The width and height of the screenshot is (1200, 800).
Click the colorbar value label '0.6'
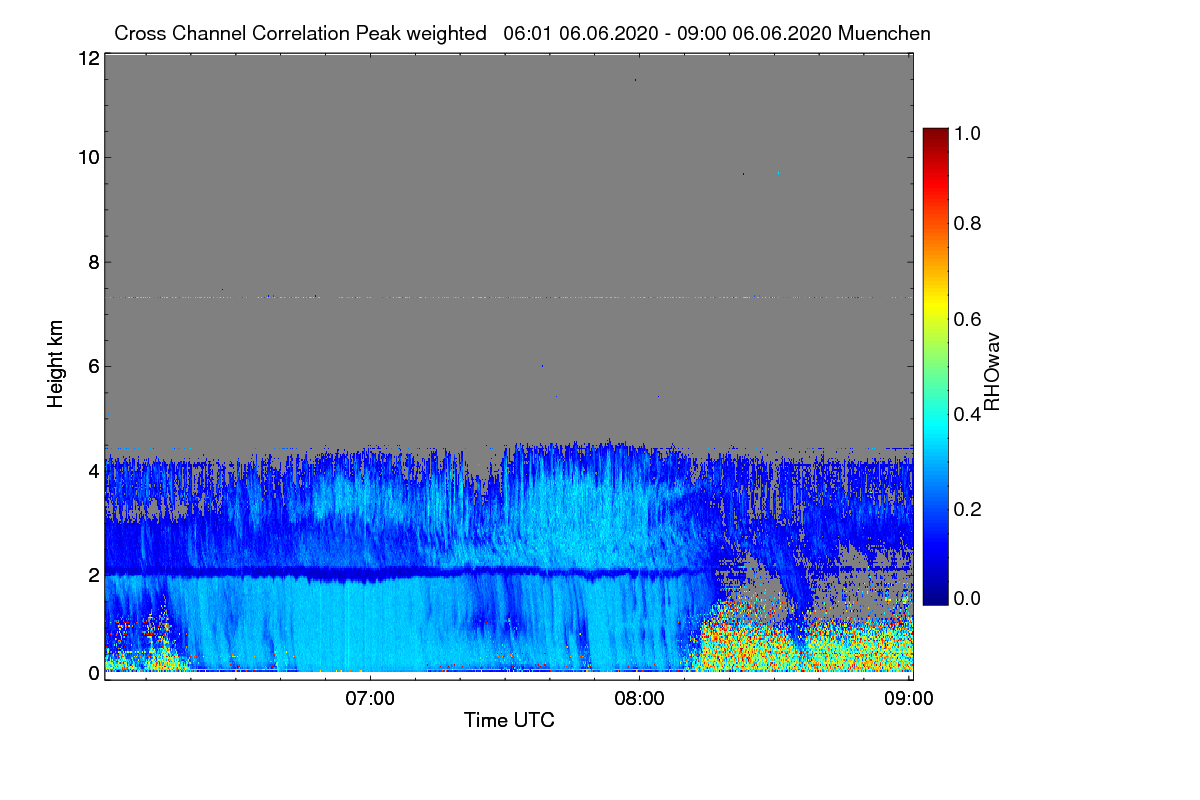pyautogui.click(x=967, y=319)
